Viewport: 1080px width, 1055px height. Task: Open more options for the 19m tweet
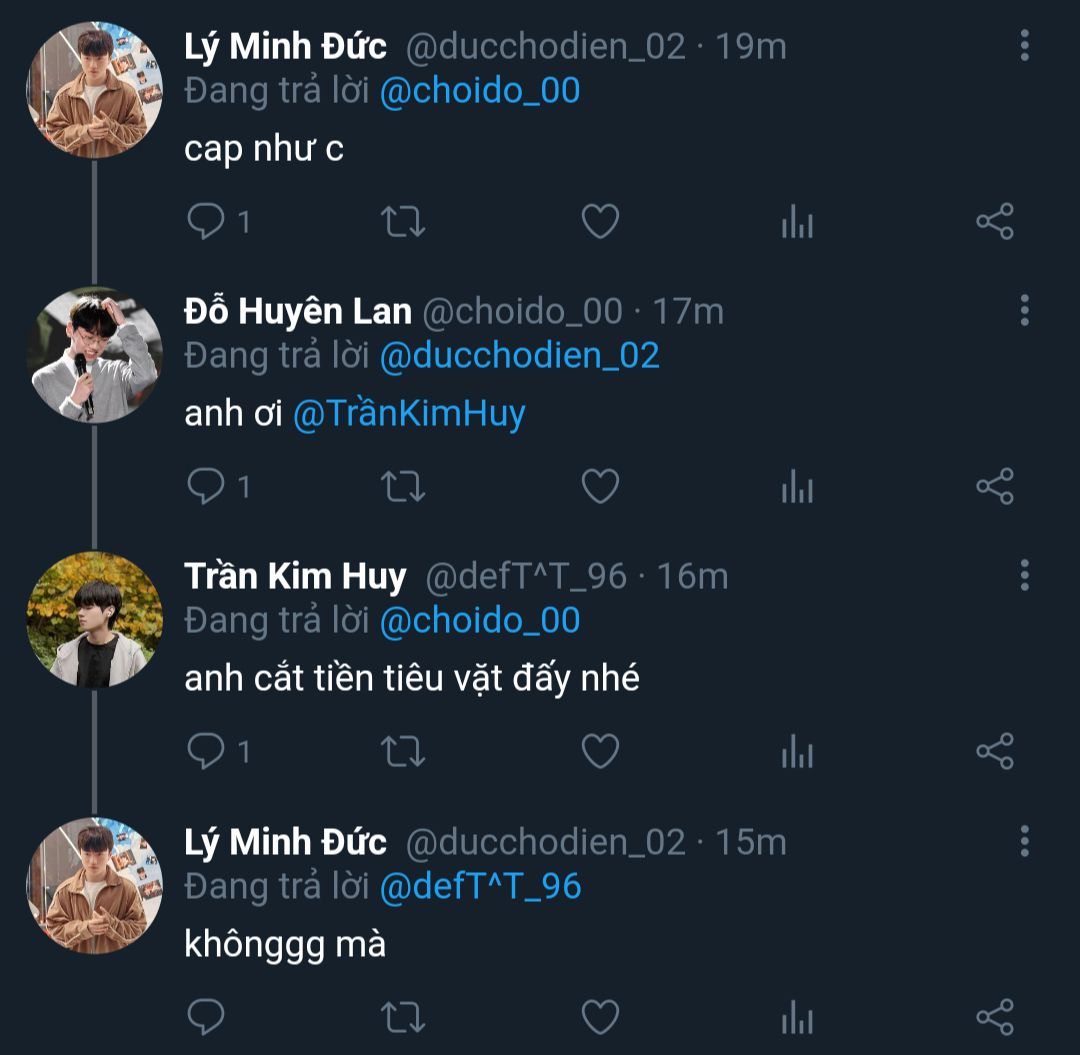pos(1024,46)
